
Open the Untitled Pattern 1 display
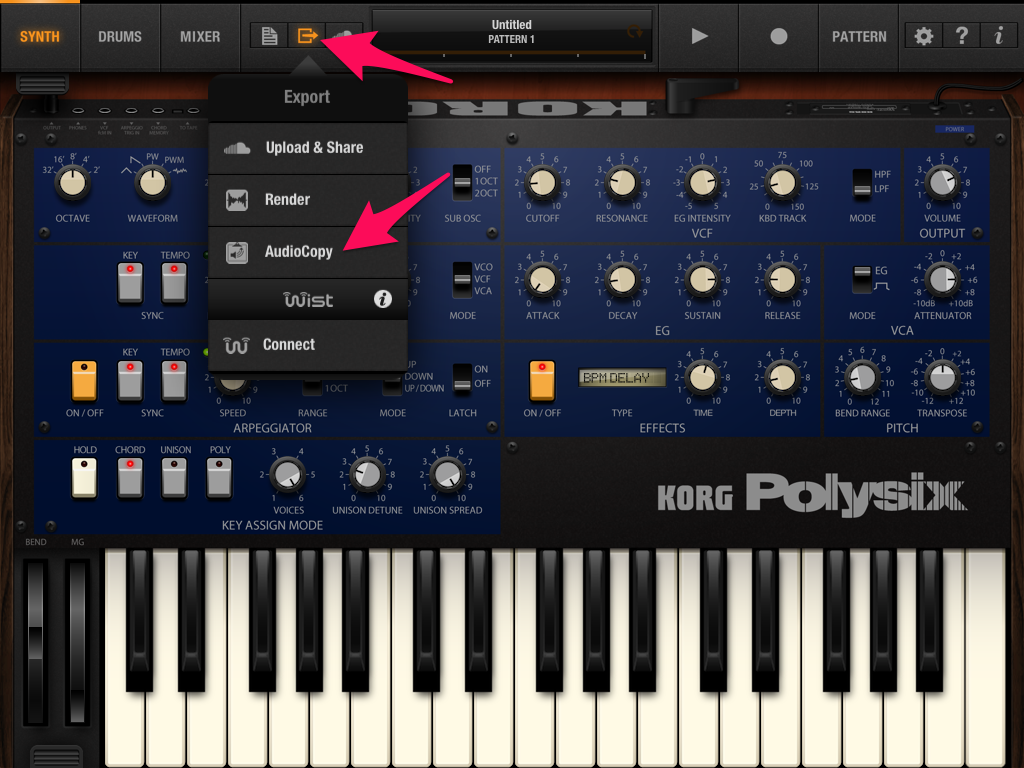[512, 37]
